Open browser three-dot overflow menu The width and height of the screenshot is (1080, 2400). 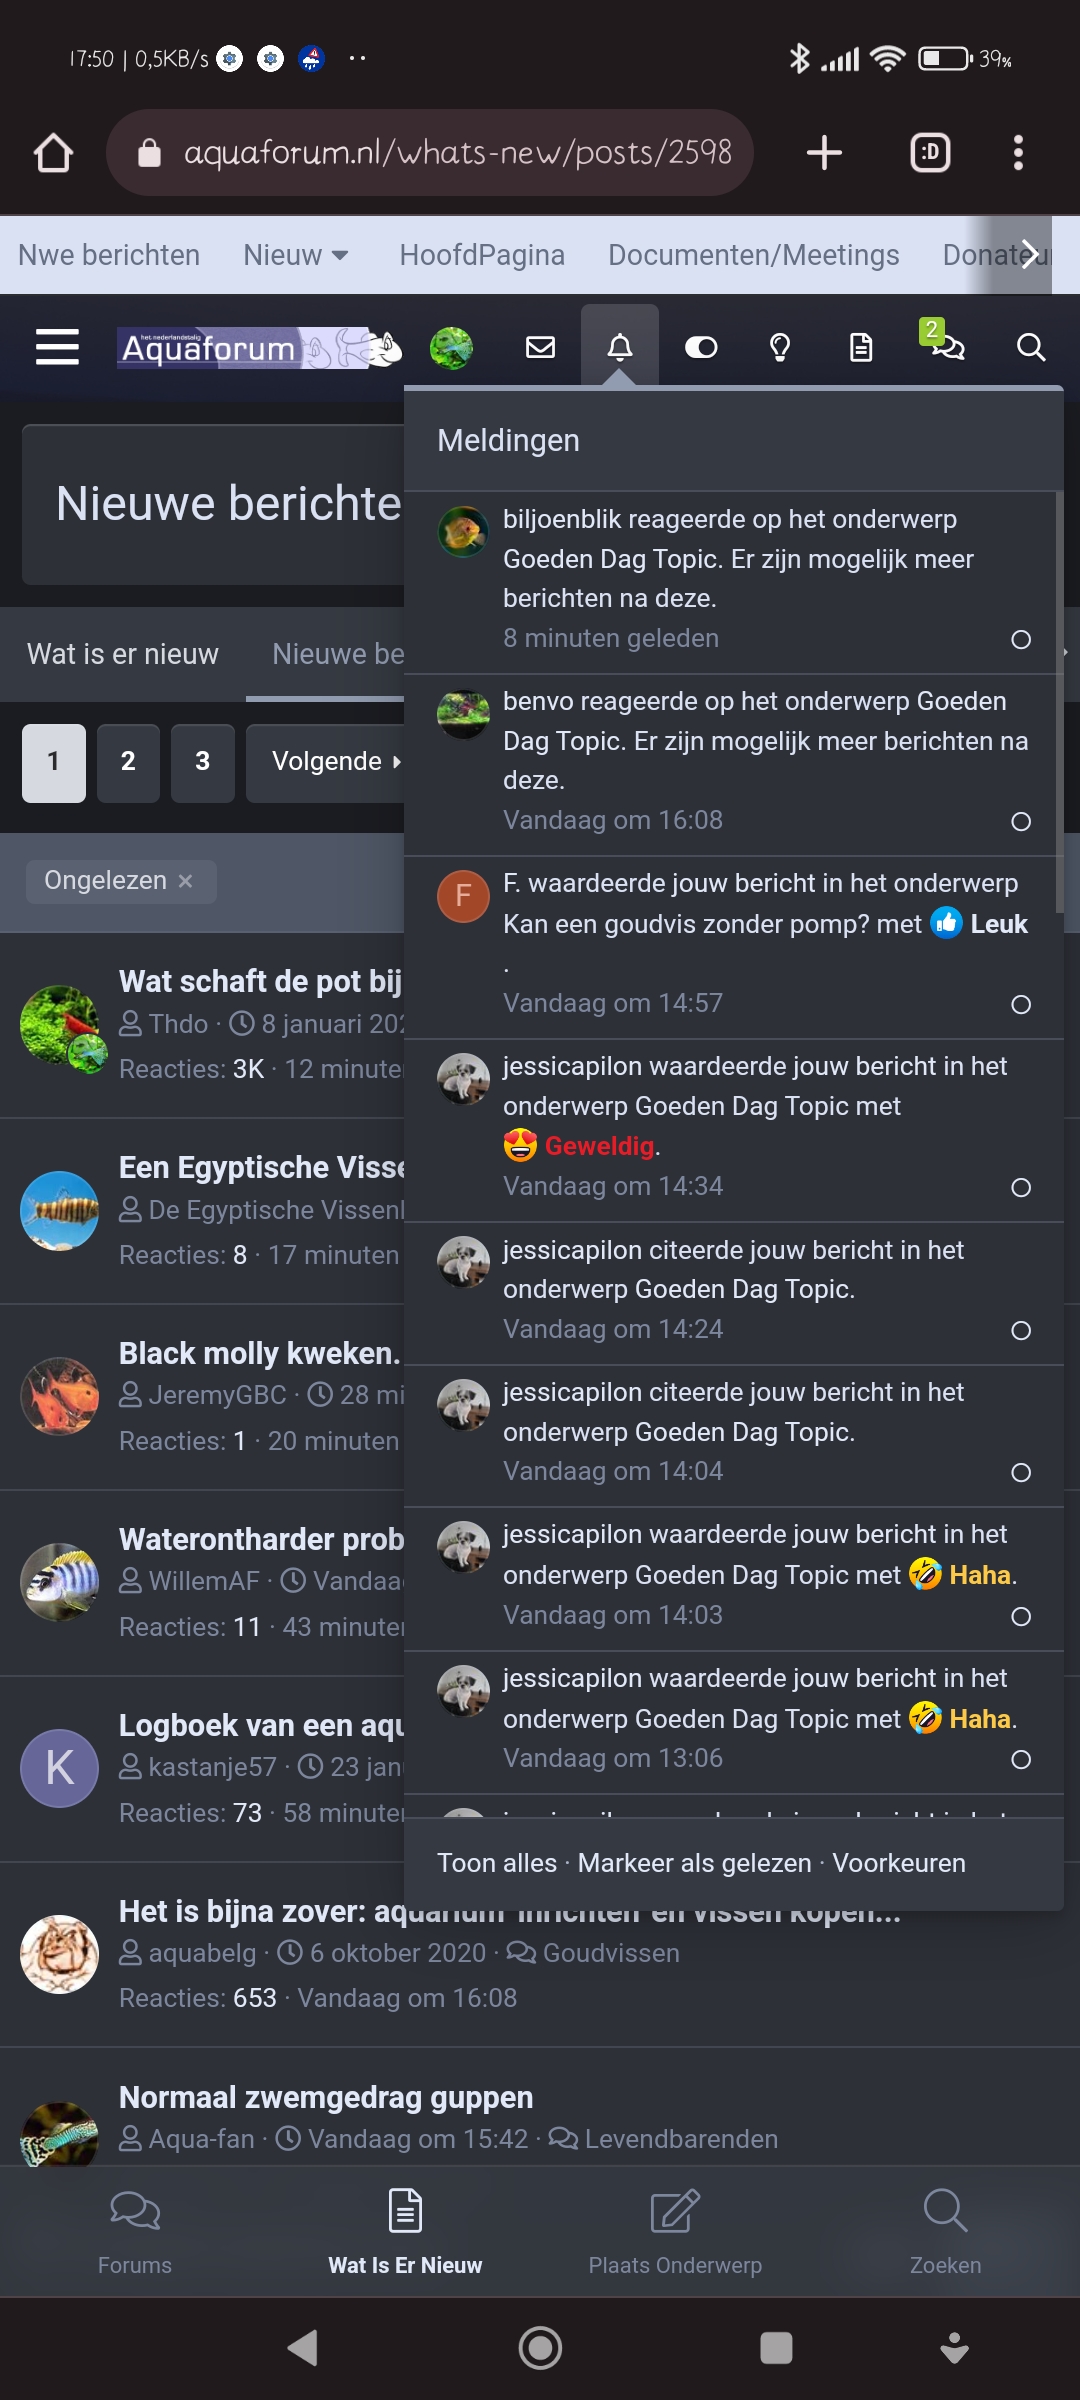(x=1018, y=153)
